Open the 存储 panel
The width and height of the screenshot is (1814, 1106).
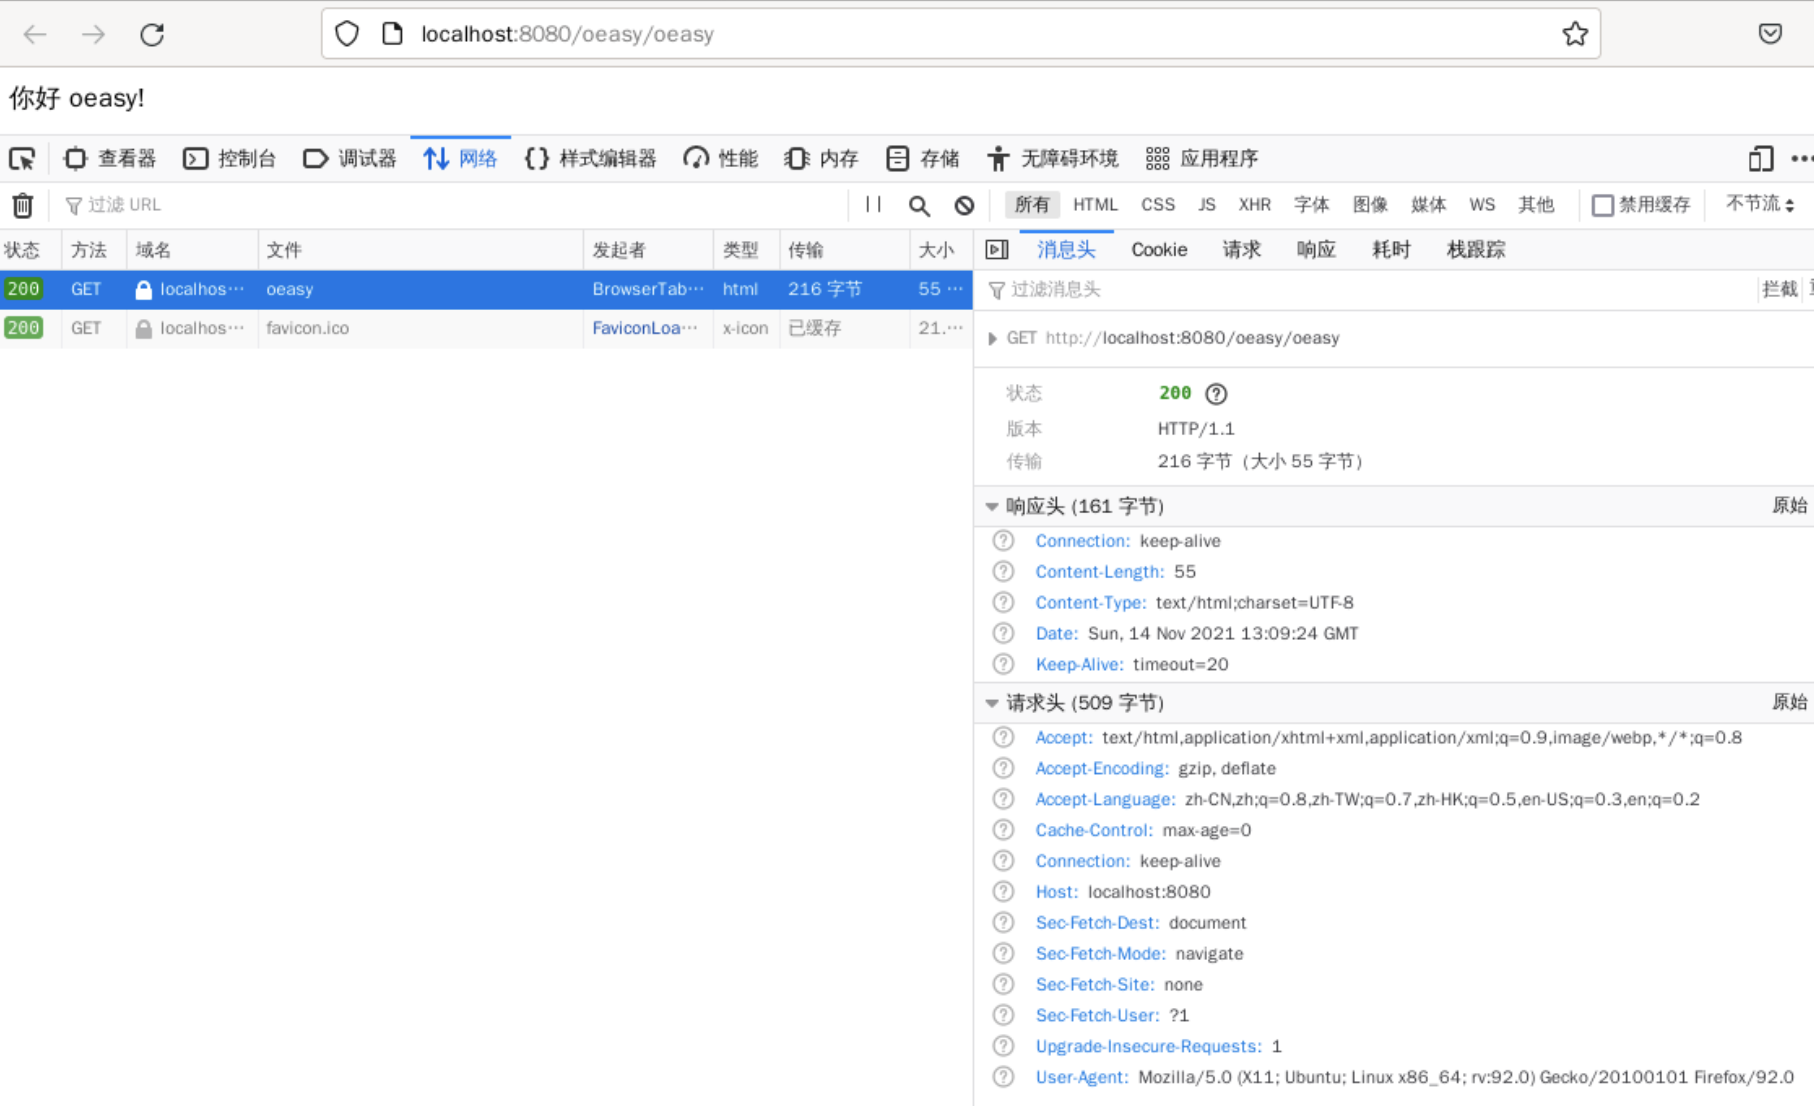click(923, 159)
